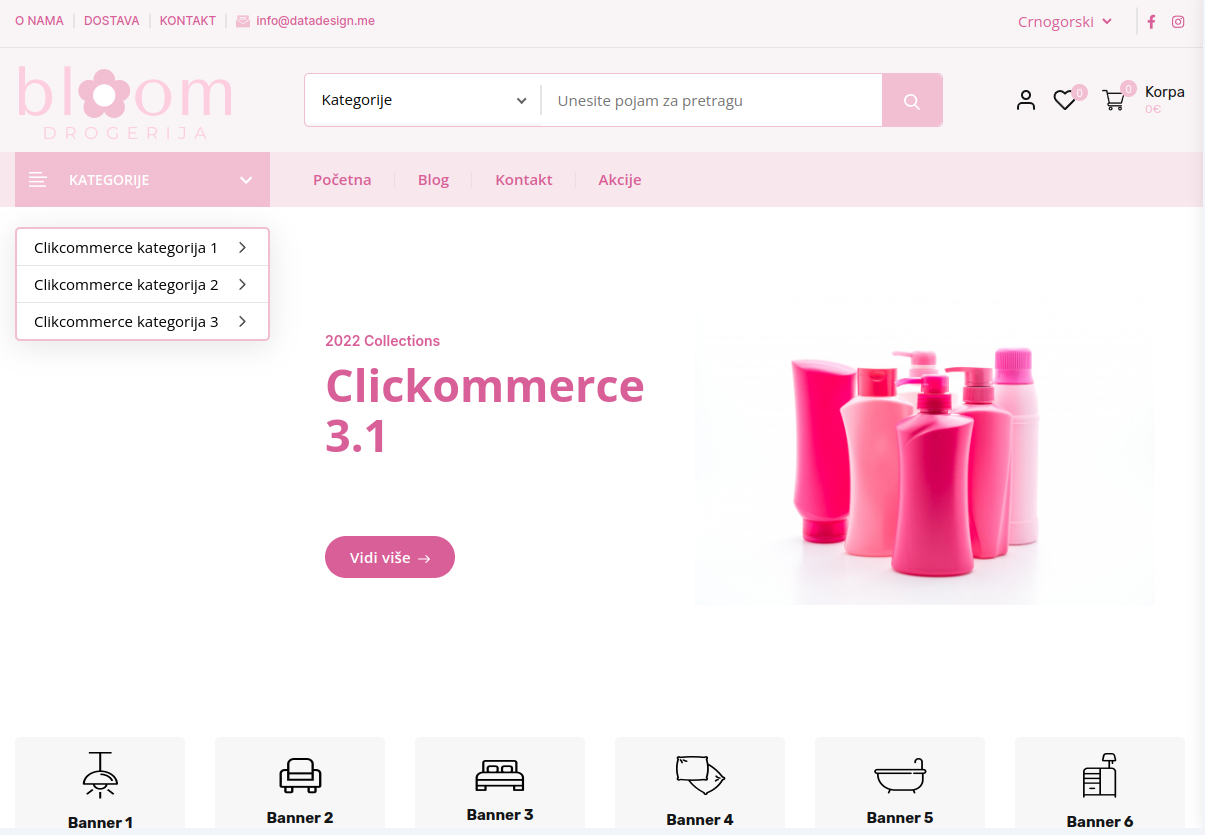Open the wishlist heart icon

1065,100
